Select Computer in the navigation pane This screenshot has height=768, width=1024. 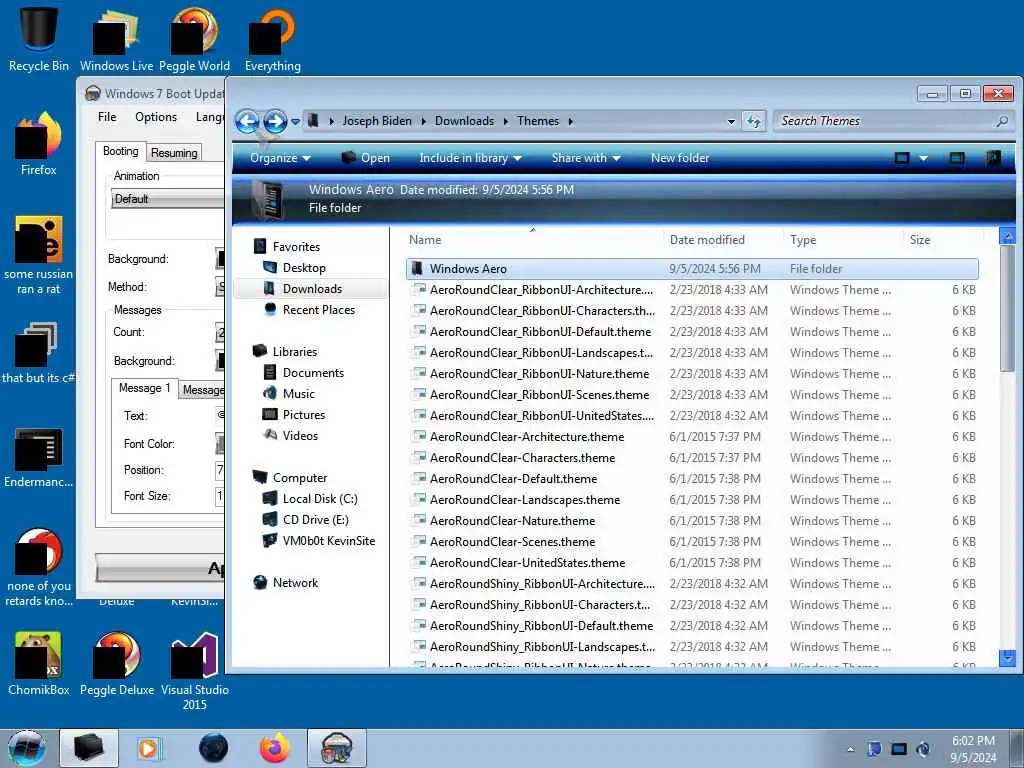coord(300,477)
